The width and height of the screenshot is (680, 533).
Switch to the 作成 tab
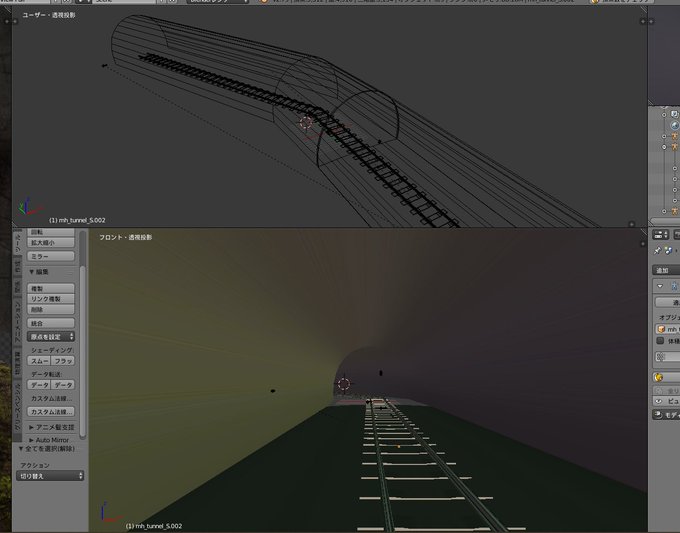point(17,265)
